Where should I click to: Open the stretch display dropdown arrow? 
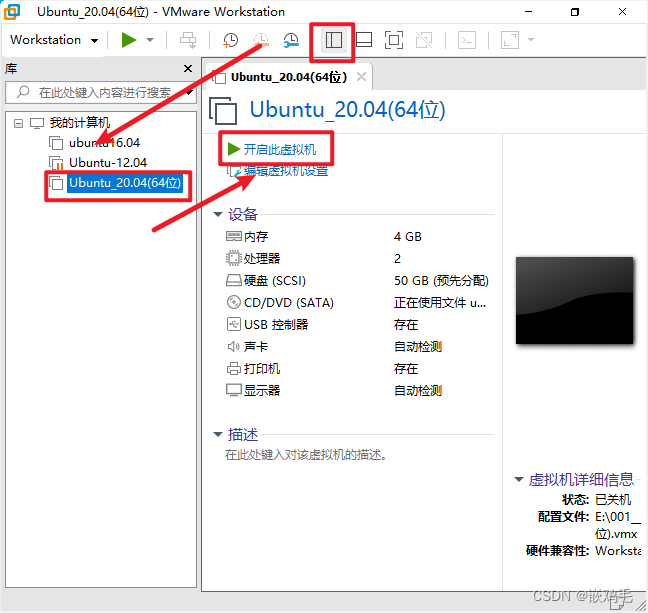coord(531,40)
